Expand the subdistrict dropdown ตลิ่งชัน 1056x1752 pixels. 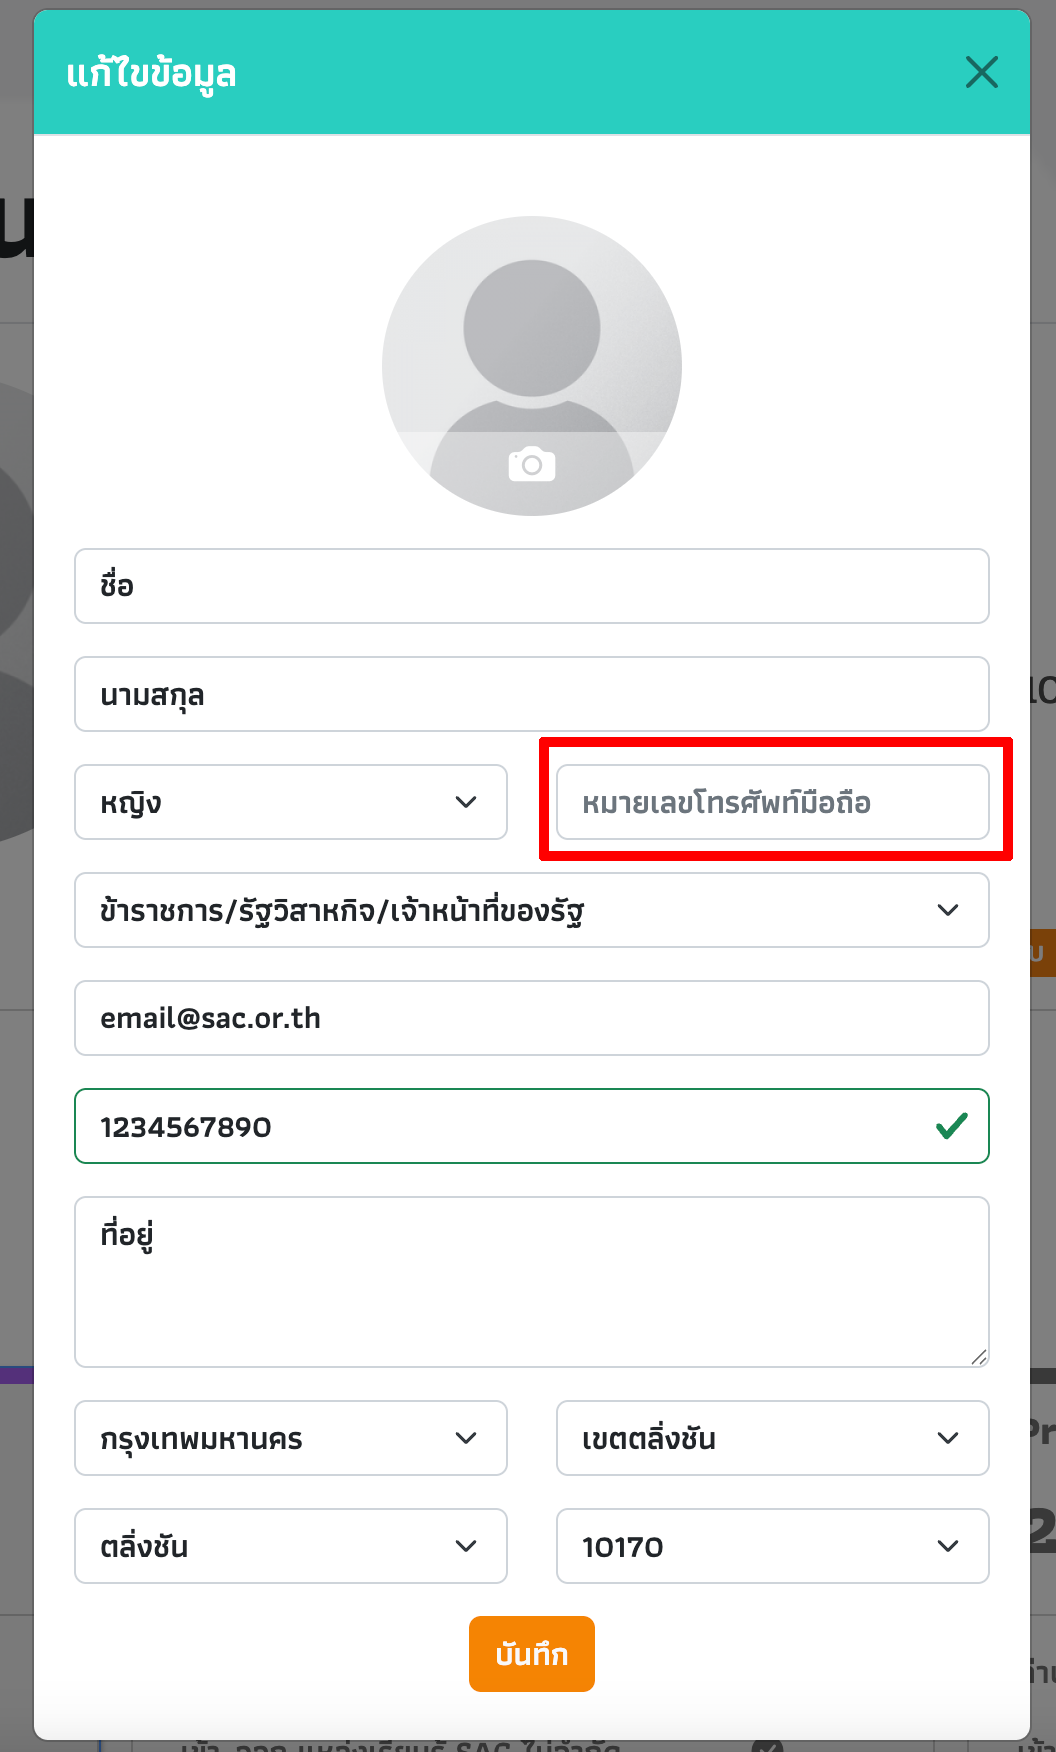(x=291, y=1546)
